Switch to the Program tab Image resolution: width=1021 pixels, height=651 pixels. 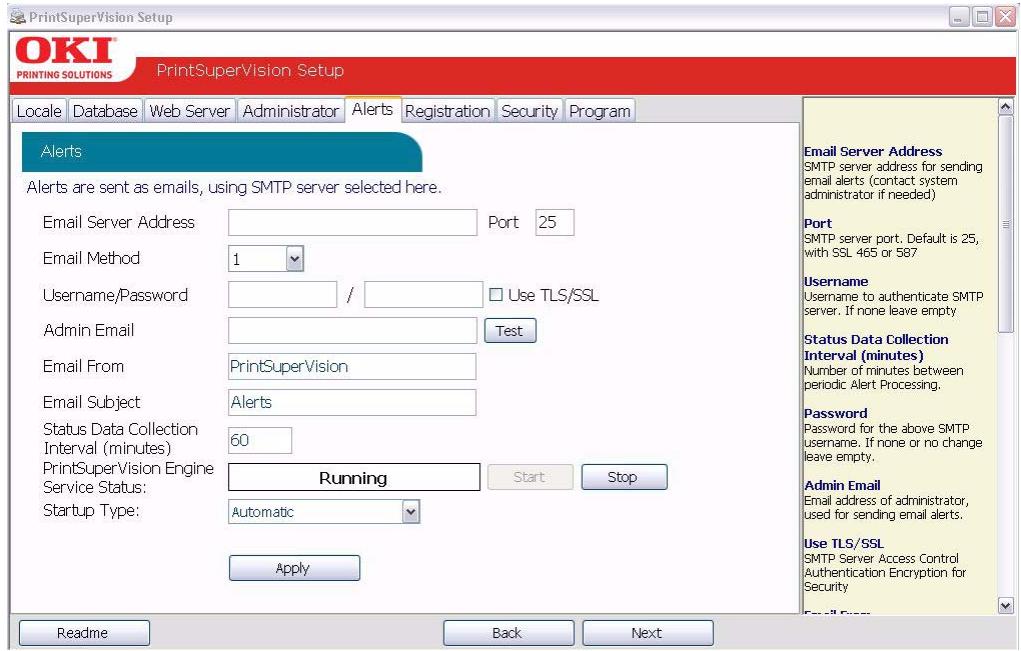click(x=600, y=111)
